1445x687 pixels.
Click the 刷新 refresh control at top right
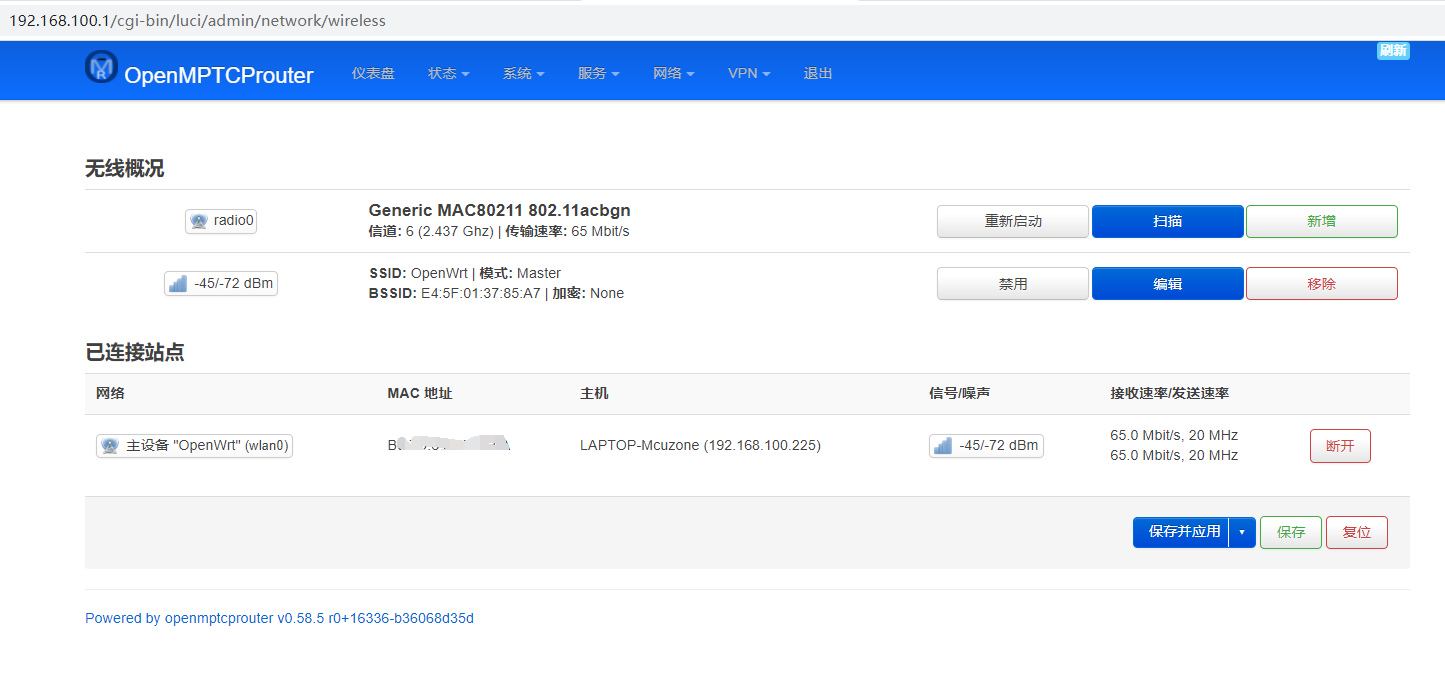[1393, 50]
